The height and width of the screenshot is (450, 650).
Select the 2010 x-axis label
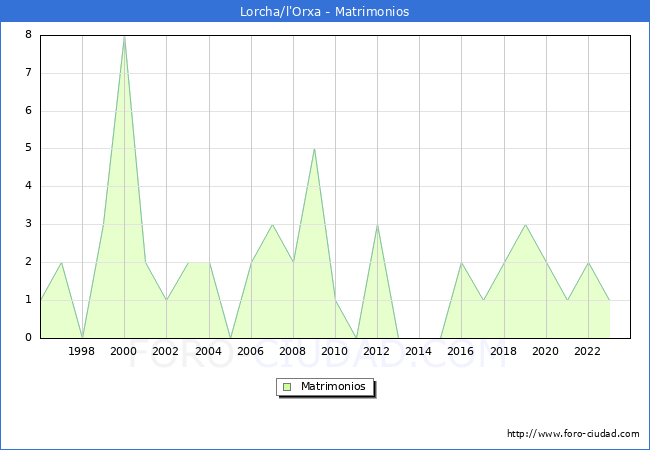coord(335,351)
